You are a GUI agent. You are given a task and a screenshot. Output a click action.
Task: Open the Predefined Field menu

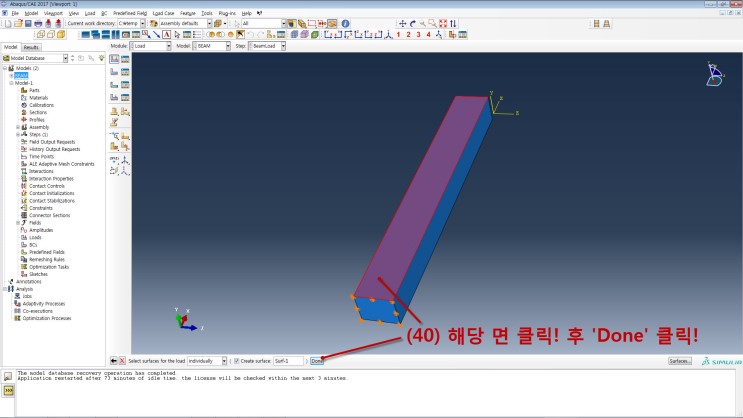click(130, 13)
